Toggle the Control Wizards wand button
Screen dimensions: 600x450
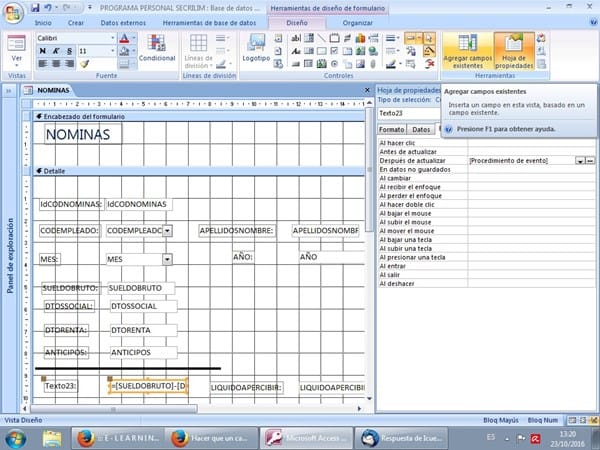point(429,51)
